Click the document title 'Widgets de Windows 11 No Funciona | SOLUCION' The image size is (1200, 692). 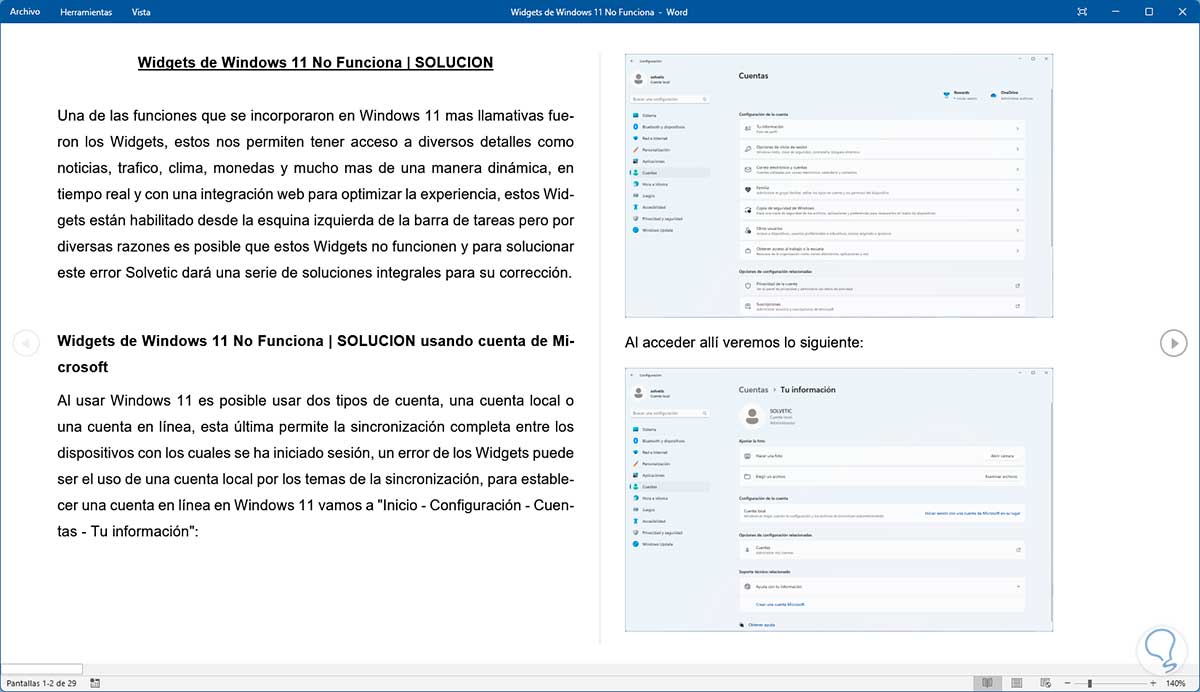(315, 62)
